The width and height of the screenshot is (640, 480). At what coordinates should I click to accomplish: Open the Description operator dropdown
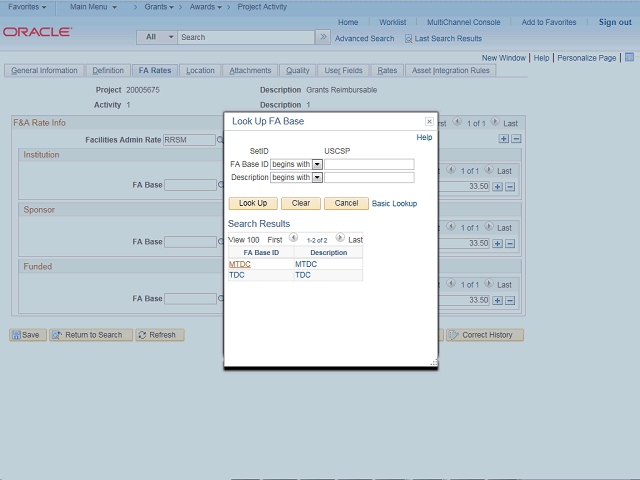click(317, 178)
